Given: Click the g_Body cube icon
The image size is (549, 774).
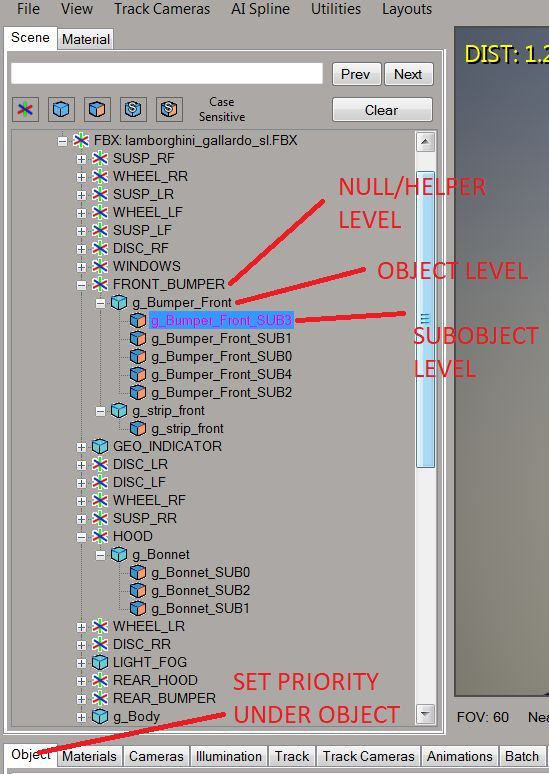Looking at the screenshot, I should pos(100,716).
